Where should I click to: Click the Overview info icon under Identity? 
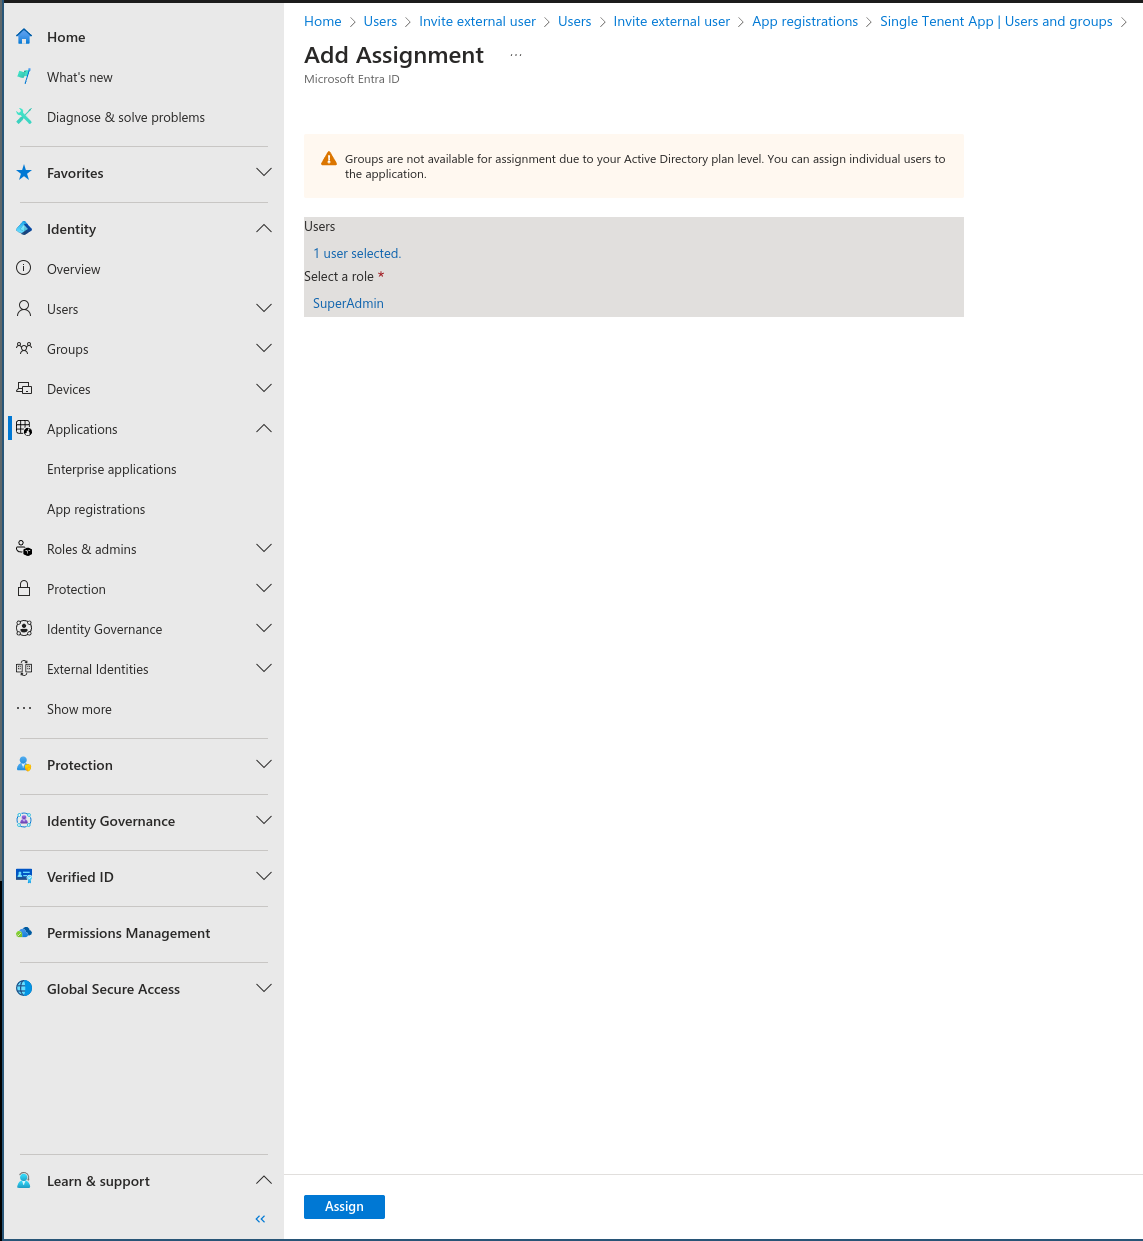pos(23,268)
